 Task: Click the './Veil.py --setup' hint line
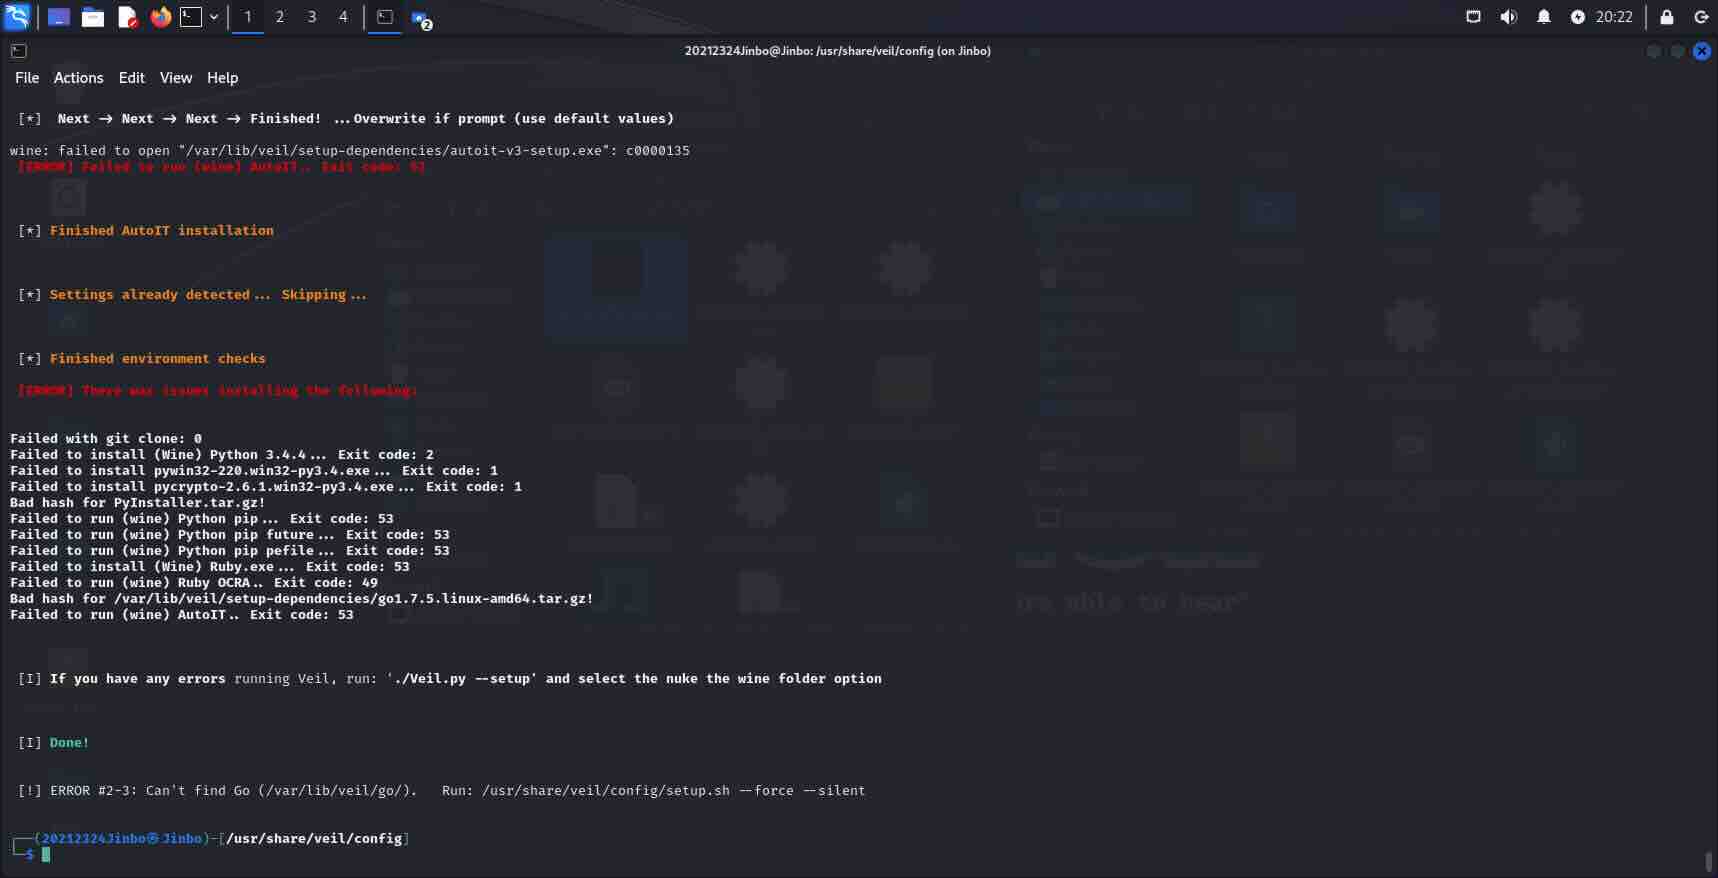pos(450,679)
